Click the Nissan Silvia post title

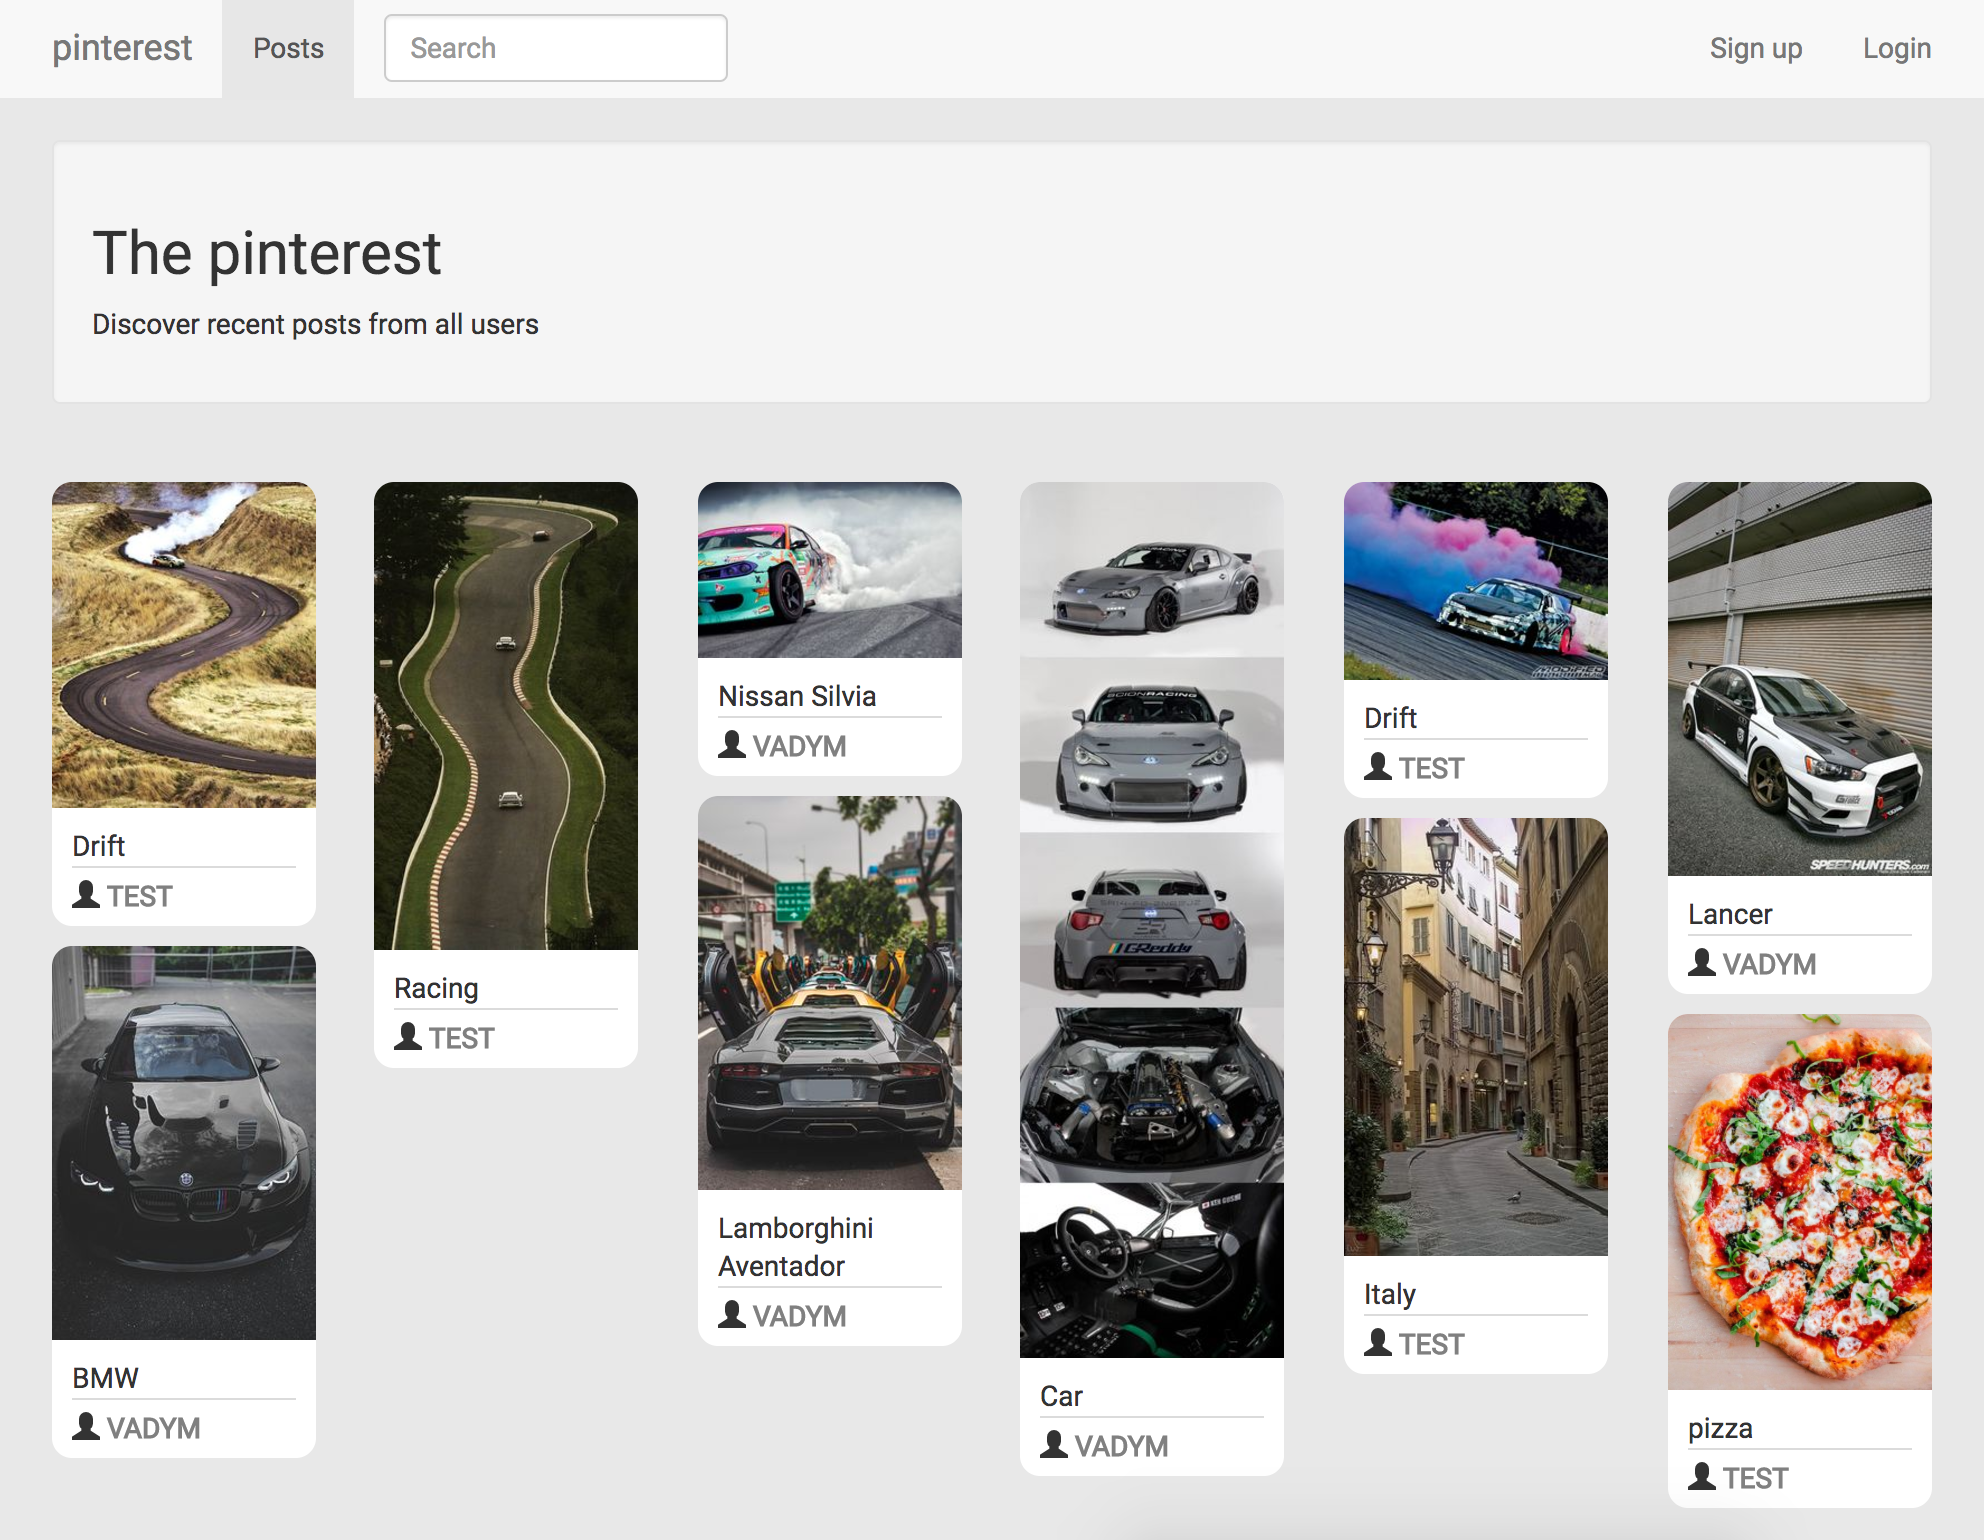797,696
